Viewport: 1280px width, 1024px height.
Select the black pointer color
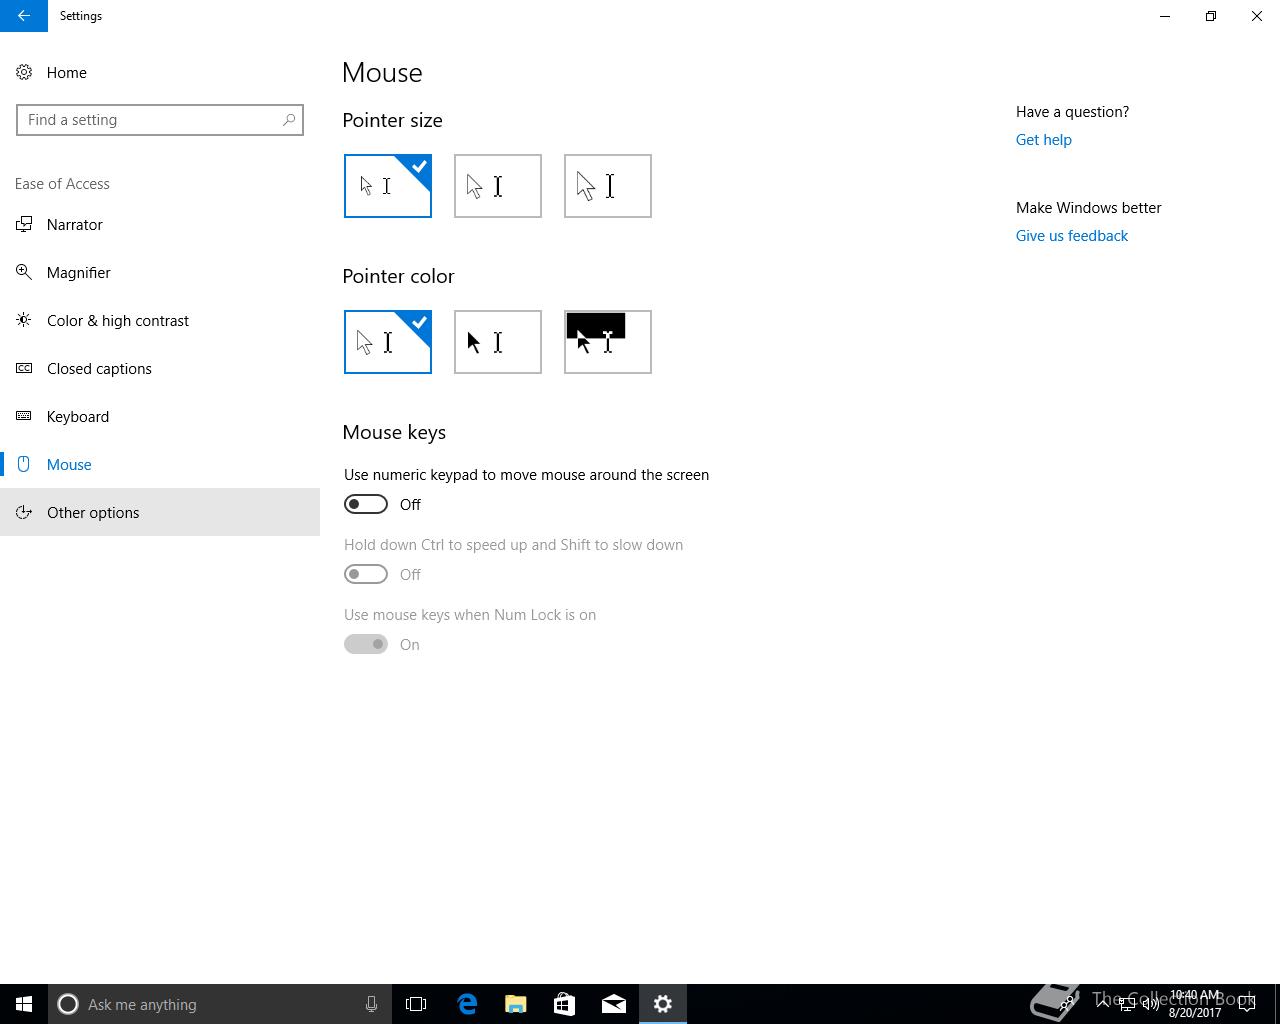click(x=498, y=342)
